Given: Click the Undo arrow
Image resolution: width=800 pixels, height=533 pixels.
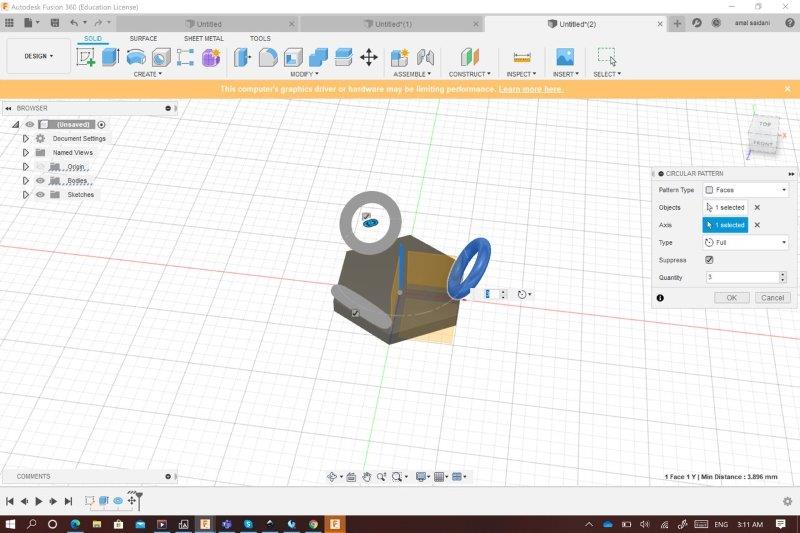Looking at the screenshot, I should point(74,23).
